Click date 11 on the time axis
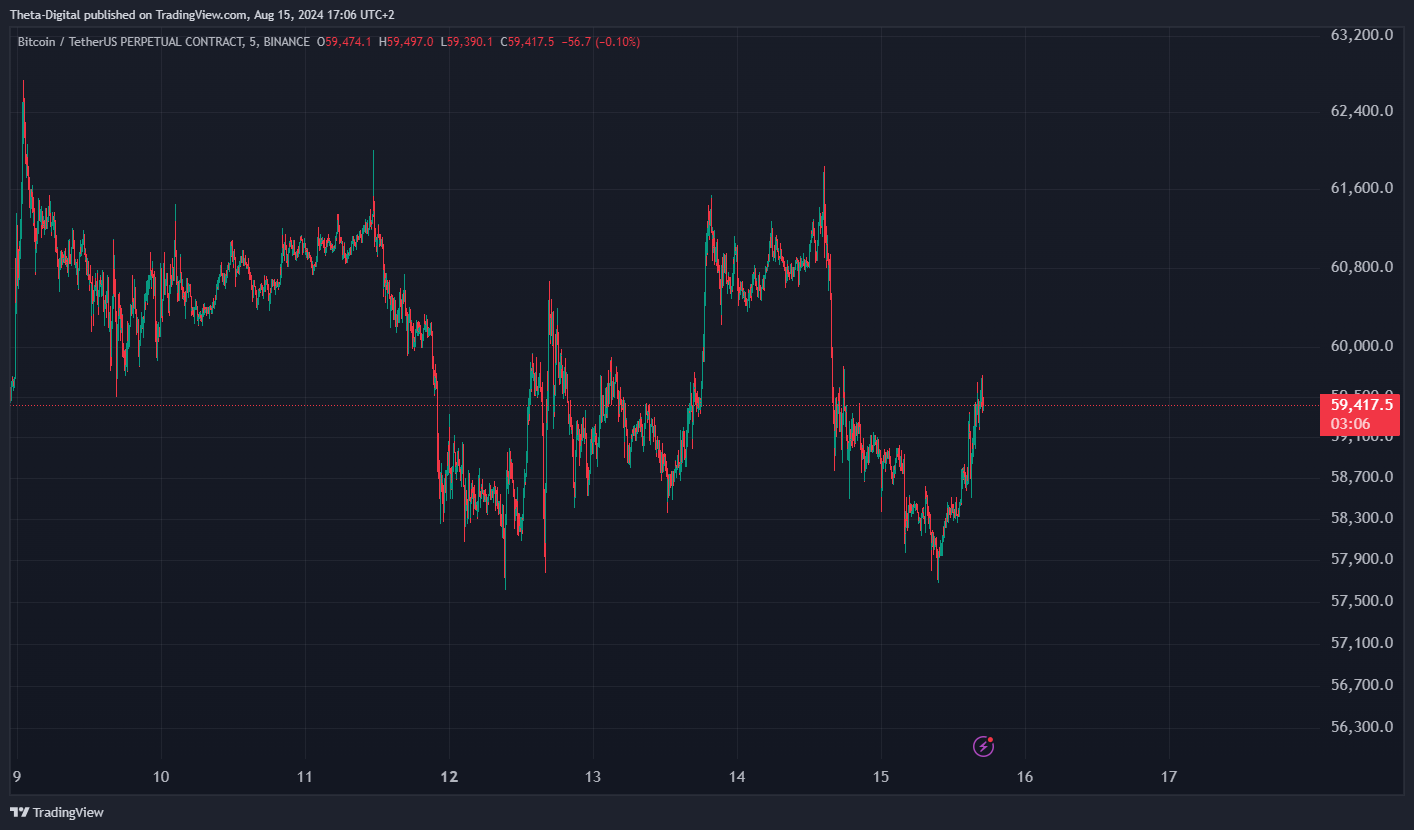1414x830 pixels. click(305, 776)
